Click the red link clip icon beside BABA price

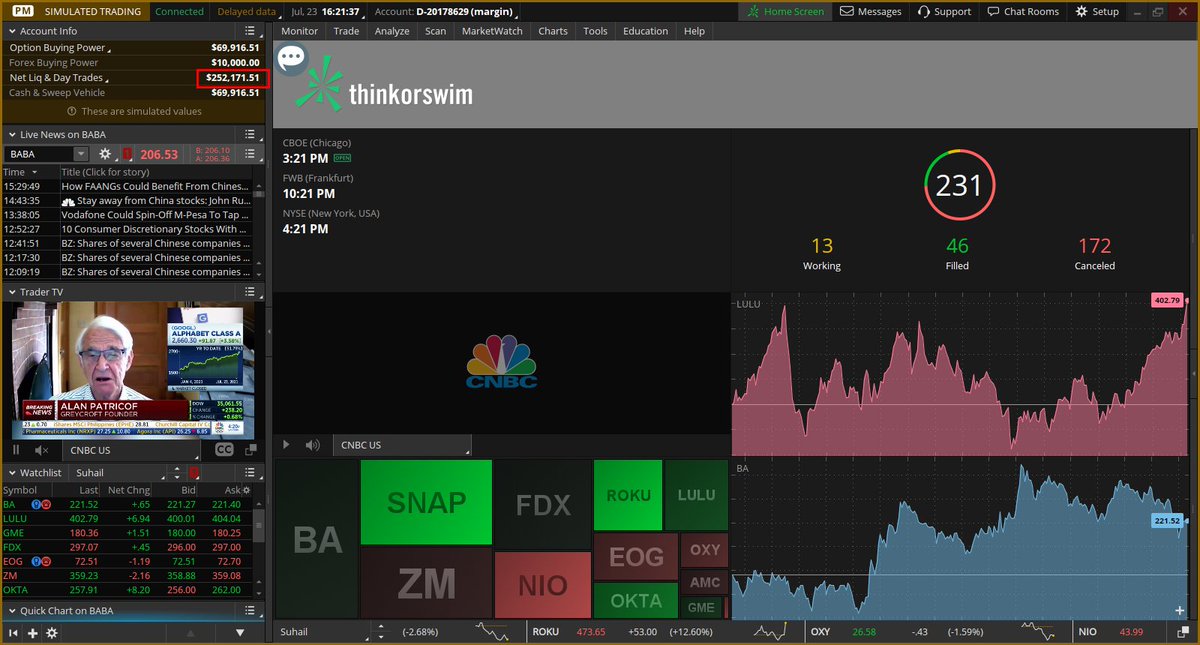[127, 154]
